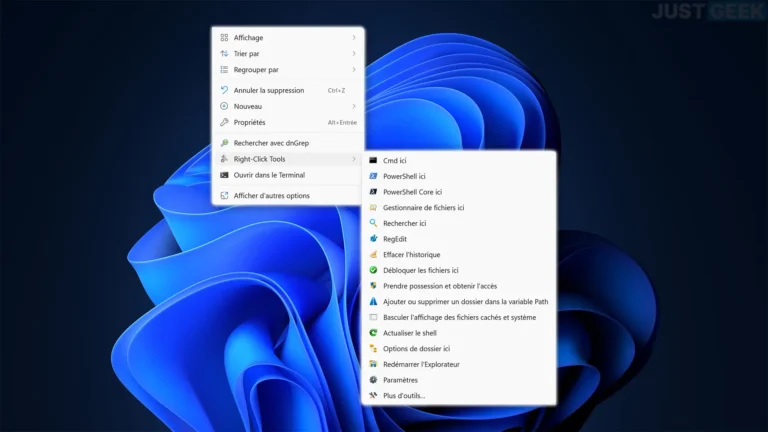
Task: Select Cmd ici in the submenu
Action: pos(459,160)
